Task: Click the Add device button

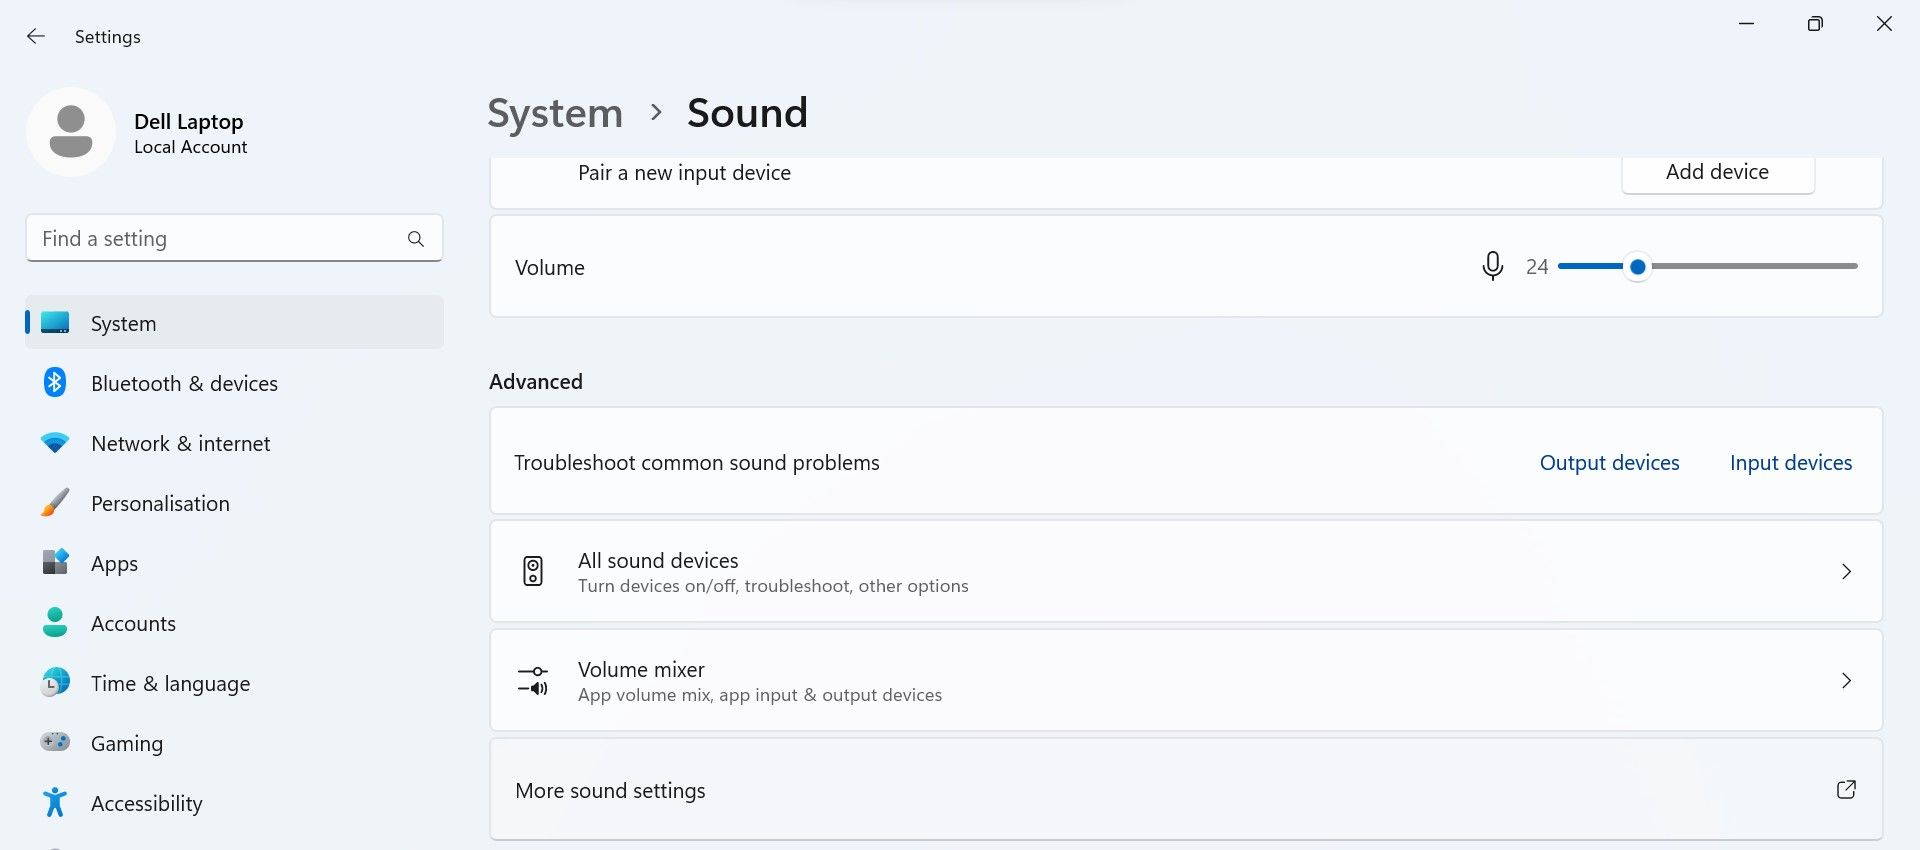Action: pyautogui.click(x=1717, y=172)
